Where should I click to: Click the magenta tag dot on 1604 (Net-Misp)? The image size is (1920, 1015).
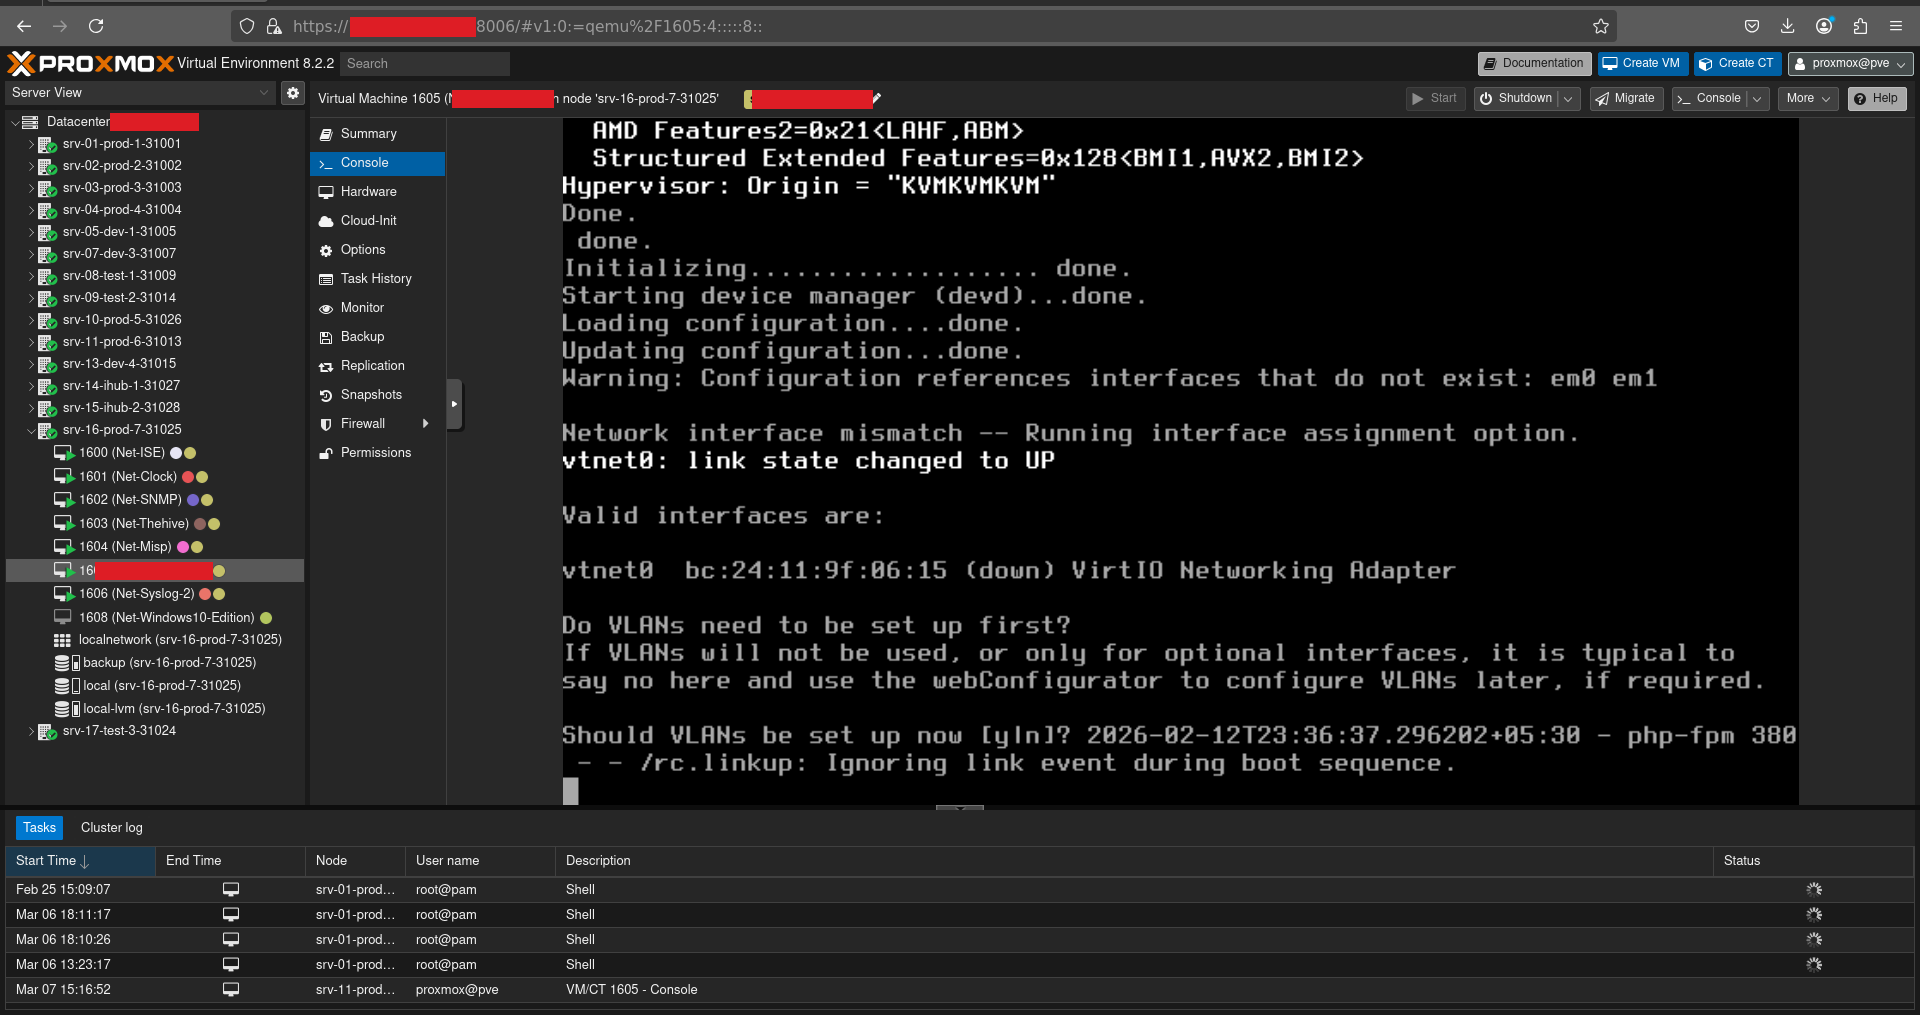click(183, 547)
